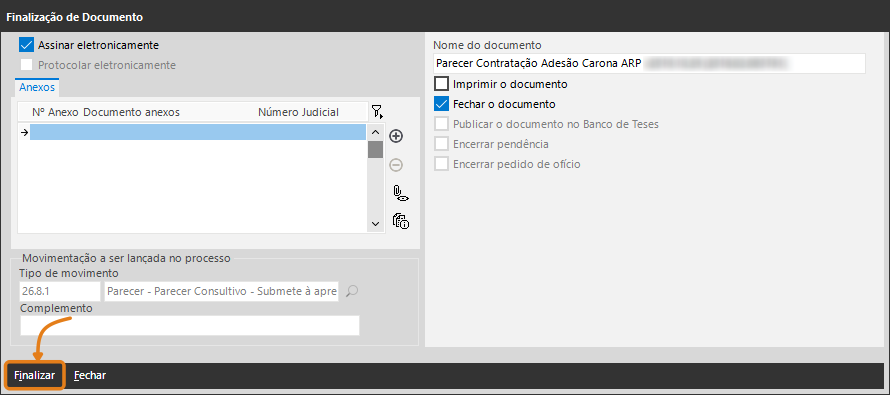Click the paperclip view attachment icon
Screen dimensions: 890x395
point(401,194)
